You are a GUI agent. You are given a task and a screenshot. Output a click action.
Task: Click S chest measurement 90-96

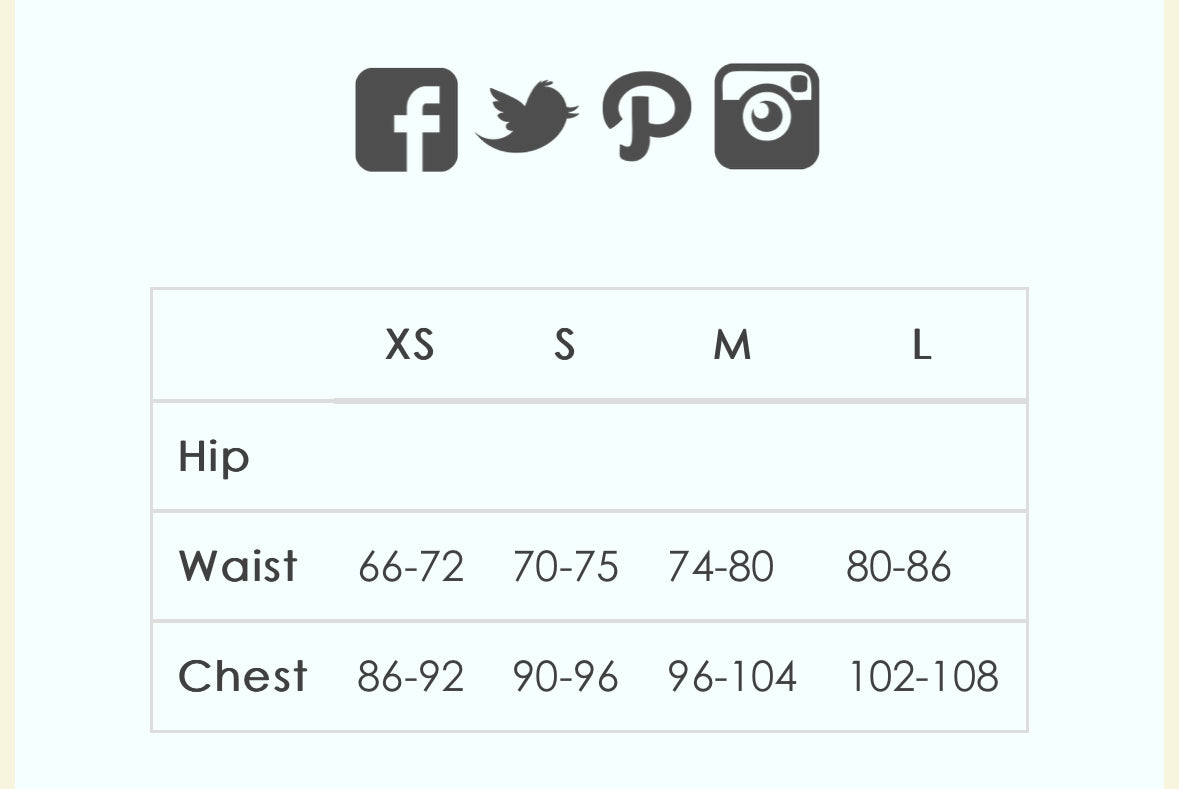(566, 678)
